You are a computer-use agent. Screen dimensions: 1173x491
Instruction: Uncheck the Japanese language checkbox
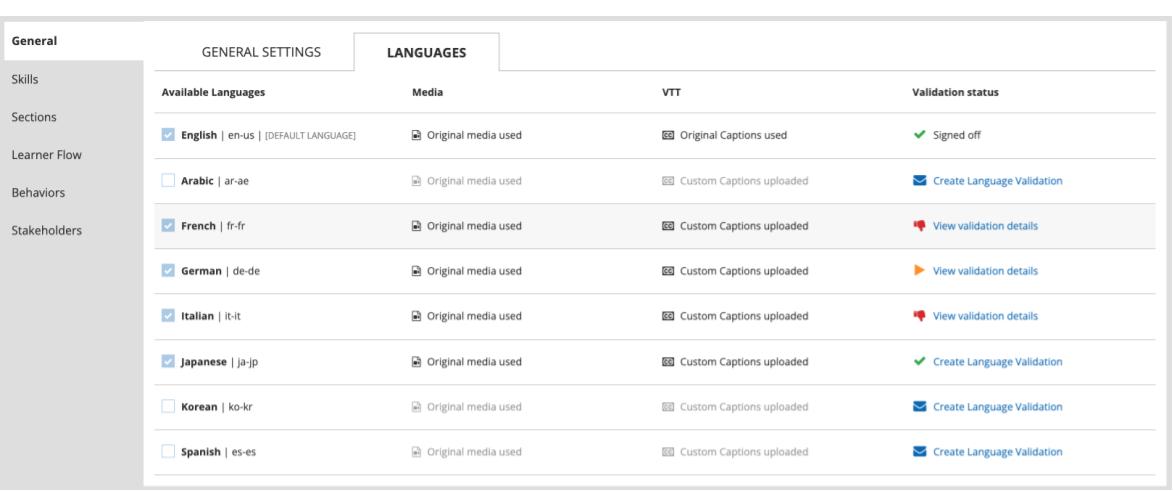click(x=168, y=361)
